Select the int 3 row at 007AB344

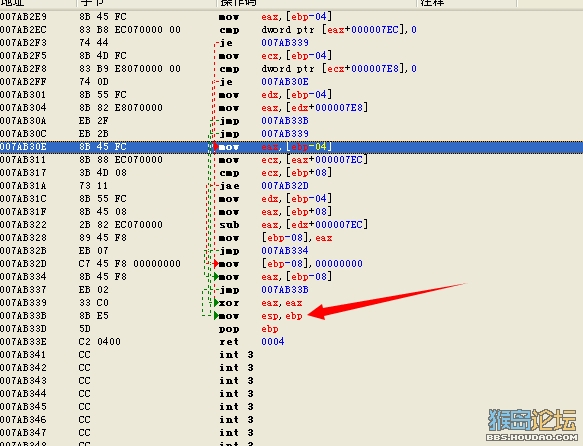(292, 394)
